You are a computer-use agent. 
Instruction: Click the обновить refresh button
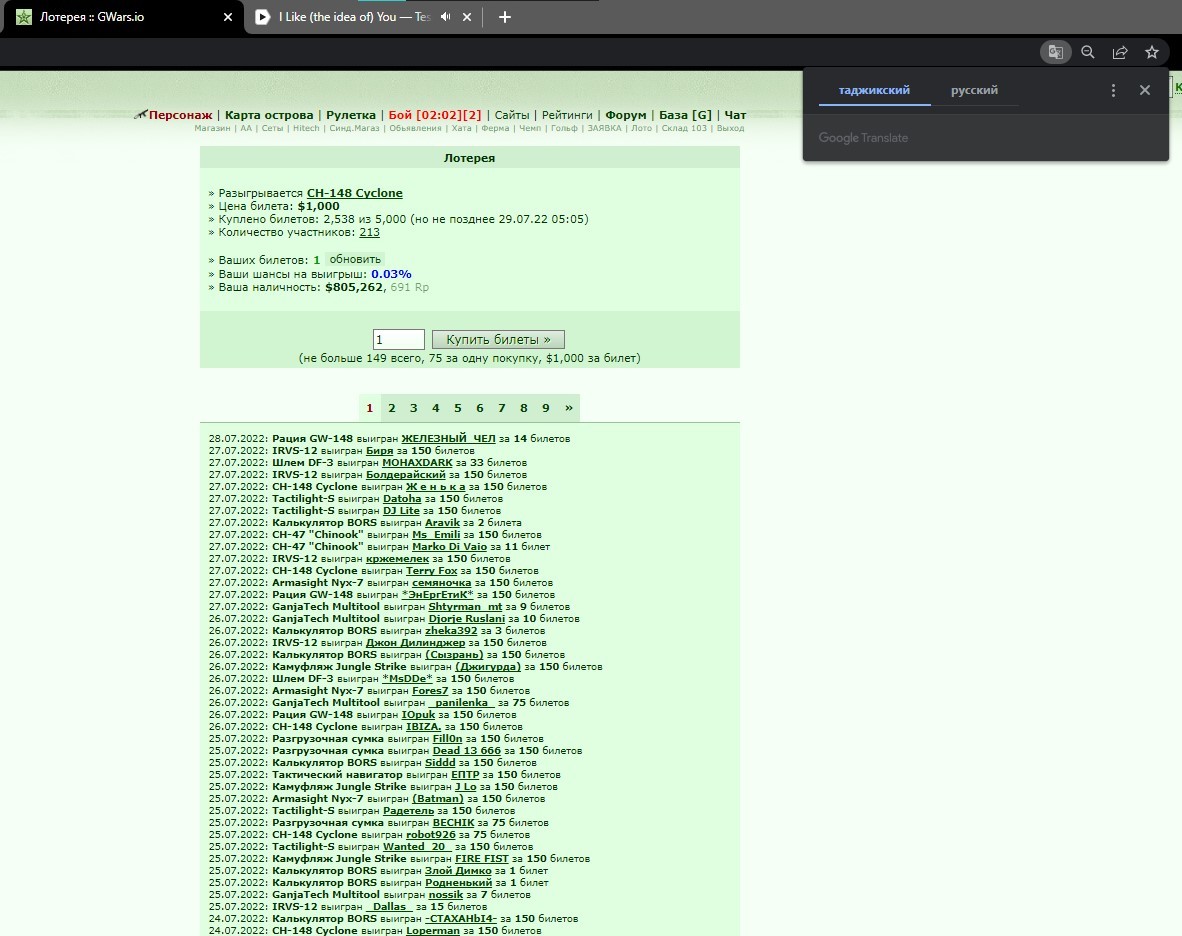pyautogui.click(x=355, y=259)
